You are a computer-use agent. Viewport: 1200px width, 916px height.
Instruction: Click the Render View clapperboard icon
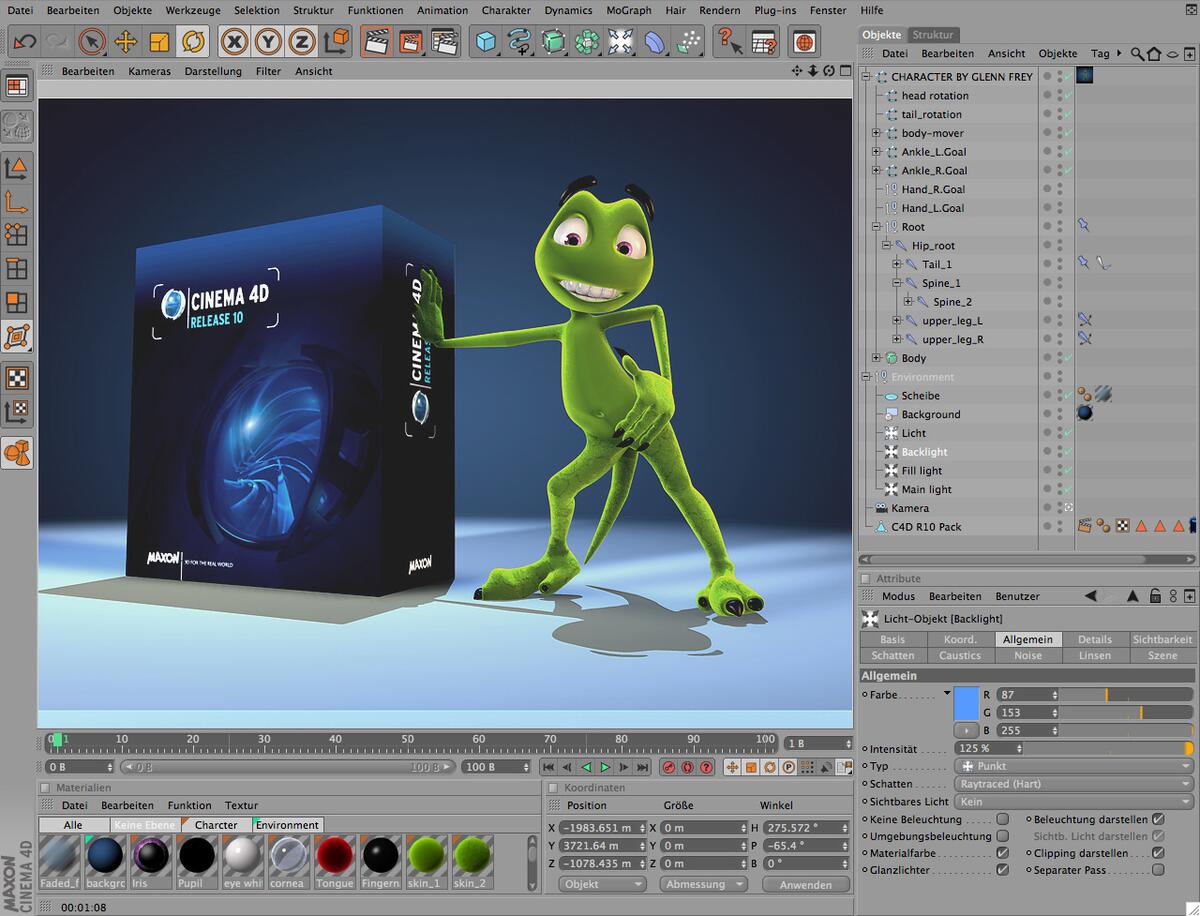[x=377, y=42]
